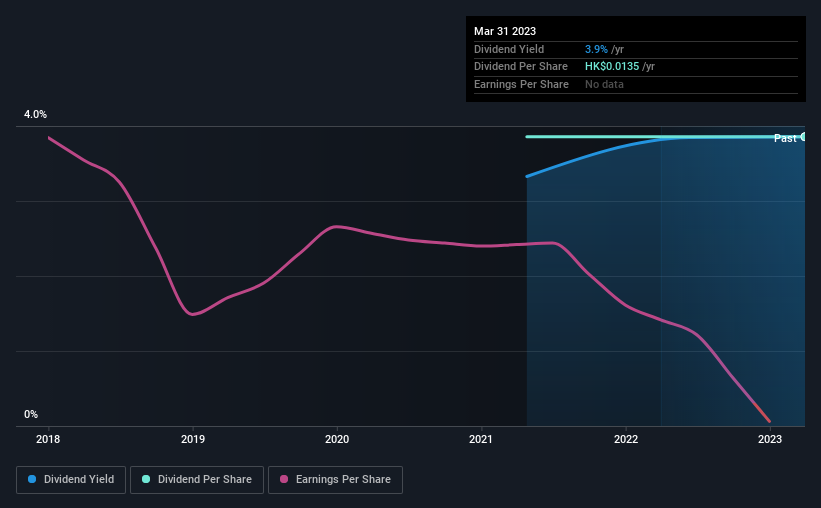This screenshot has width=821, height=508.
Task: Toggle the Dividend Per Share legend button
Action: pyautogui.click(x=197, y=480)
